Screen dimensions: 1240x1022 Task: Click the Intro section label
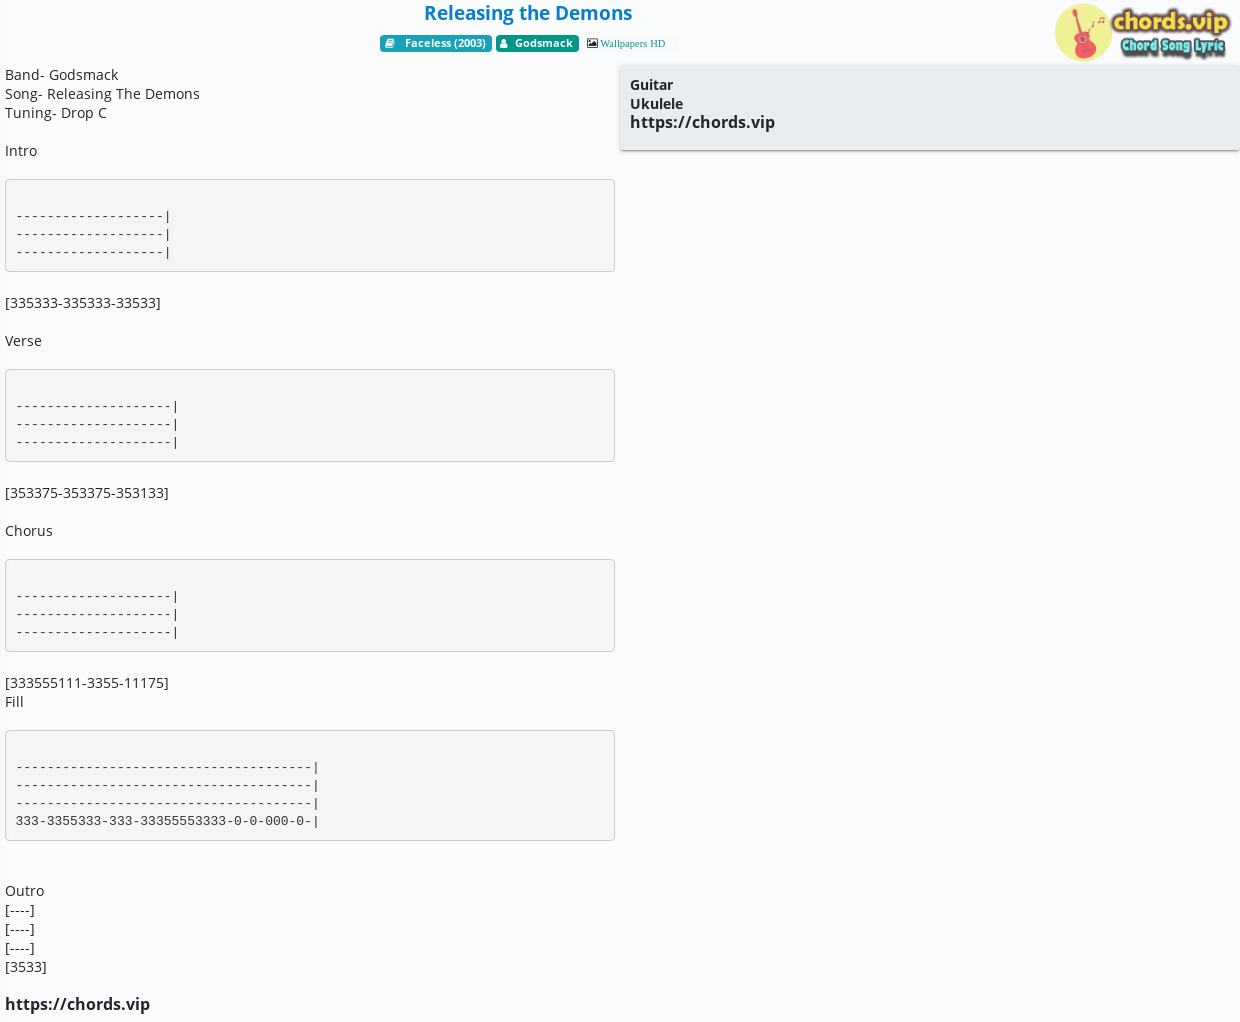click(x=21, y=151)
